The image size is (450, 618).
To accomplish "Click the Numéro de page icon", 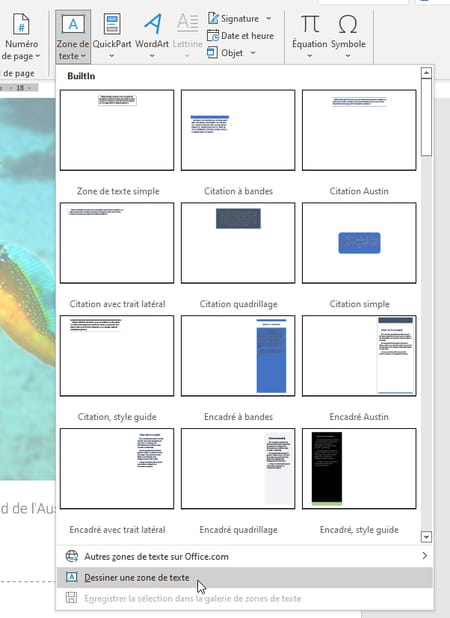I will 21,24.
